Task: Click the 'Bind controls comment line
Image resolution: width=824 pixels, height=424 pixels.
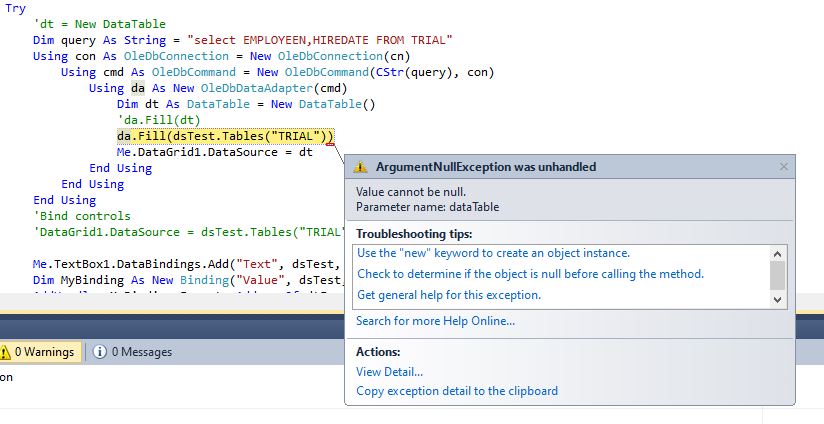Action: tap(81, 216)
